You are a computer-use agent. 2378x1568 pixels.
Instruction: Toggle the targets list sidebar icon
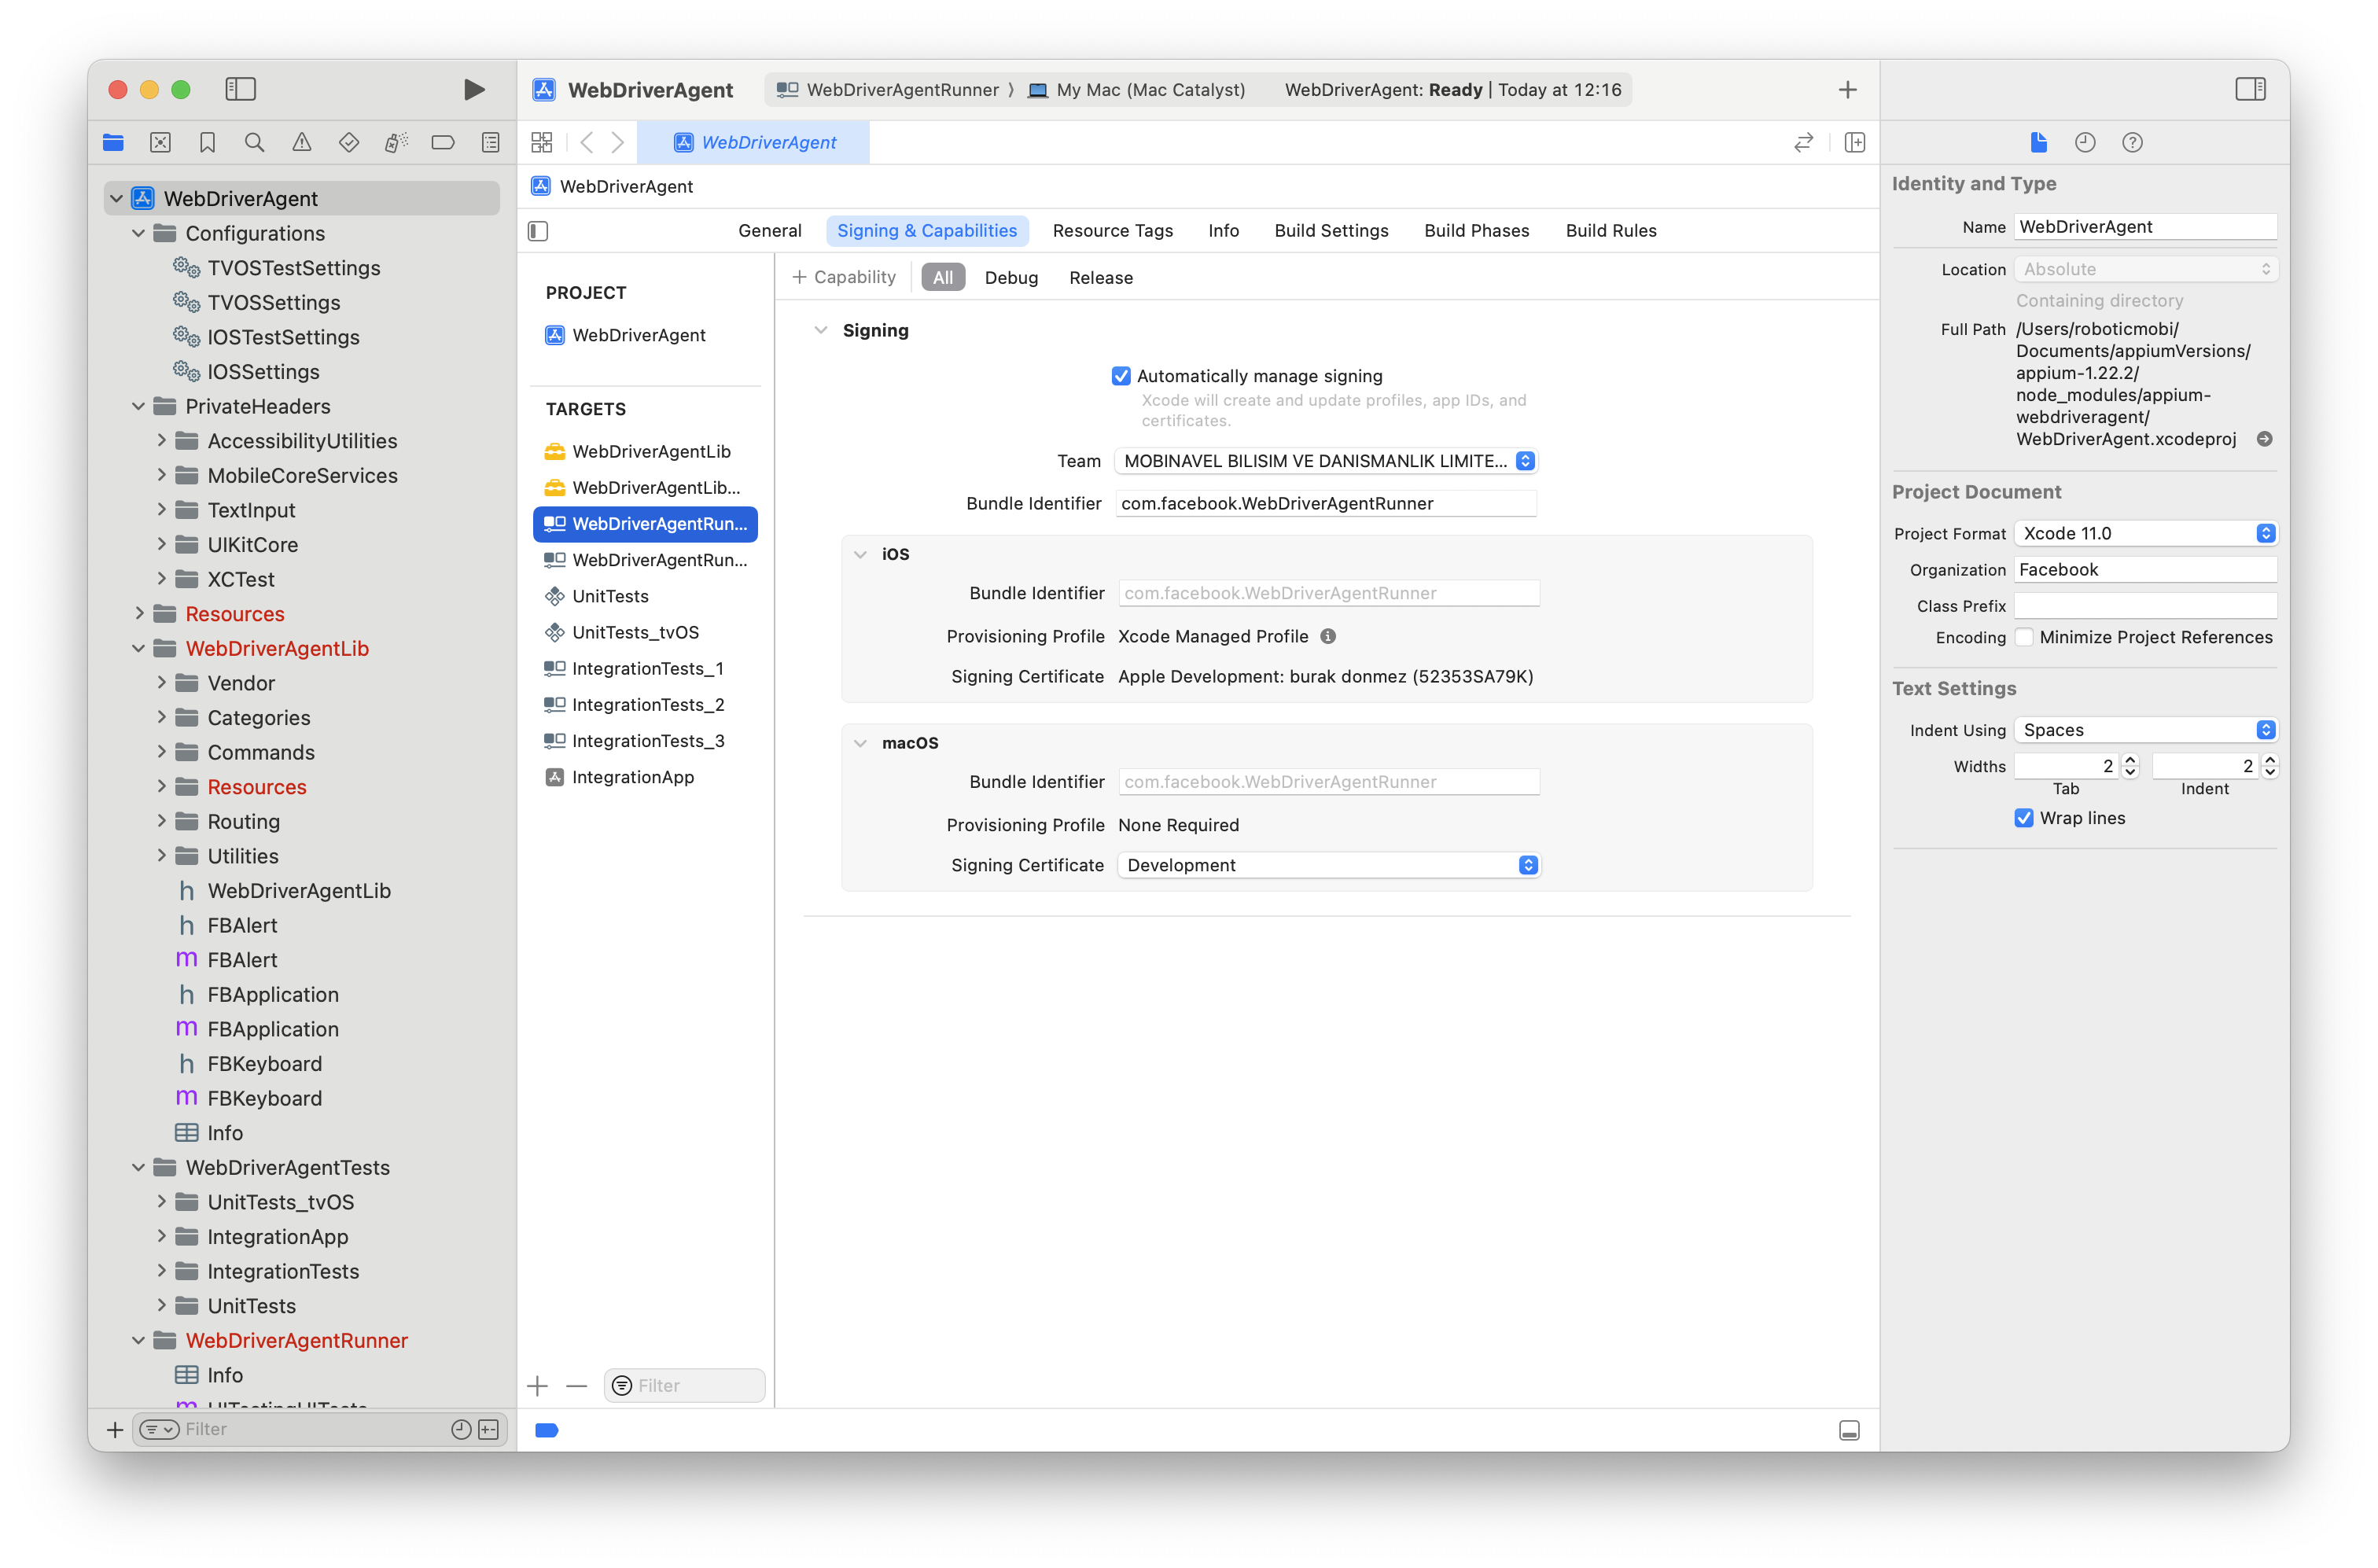coord(538,231)
